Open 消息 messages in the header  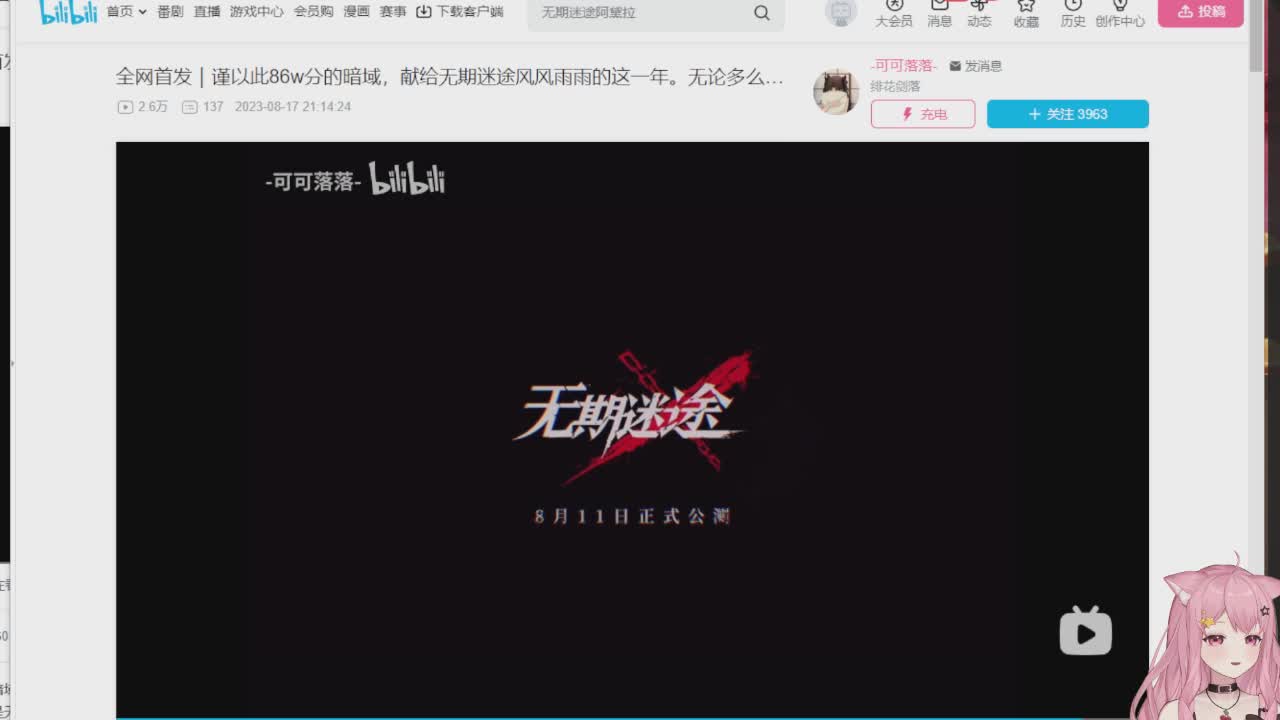pos(940,14)
